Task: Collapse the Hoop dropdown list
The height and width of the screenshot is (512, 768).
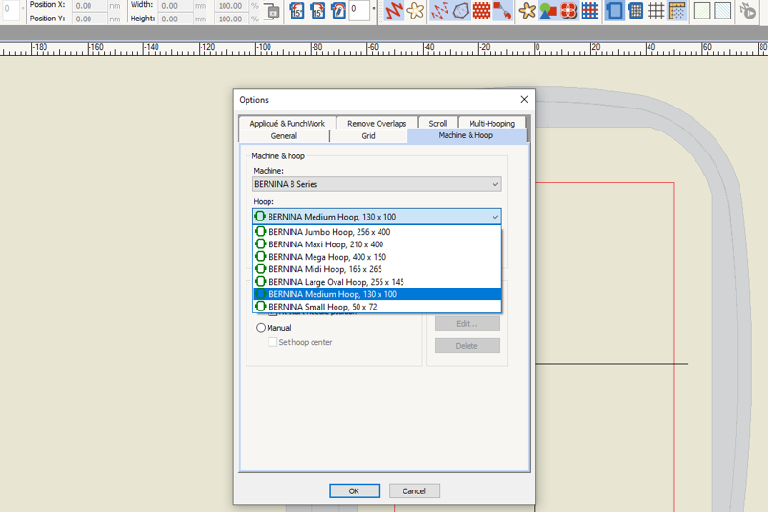Action: point(494,217)
